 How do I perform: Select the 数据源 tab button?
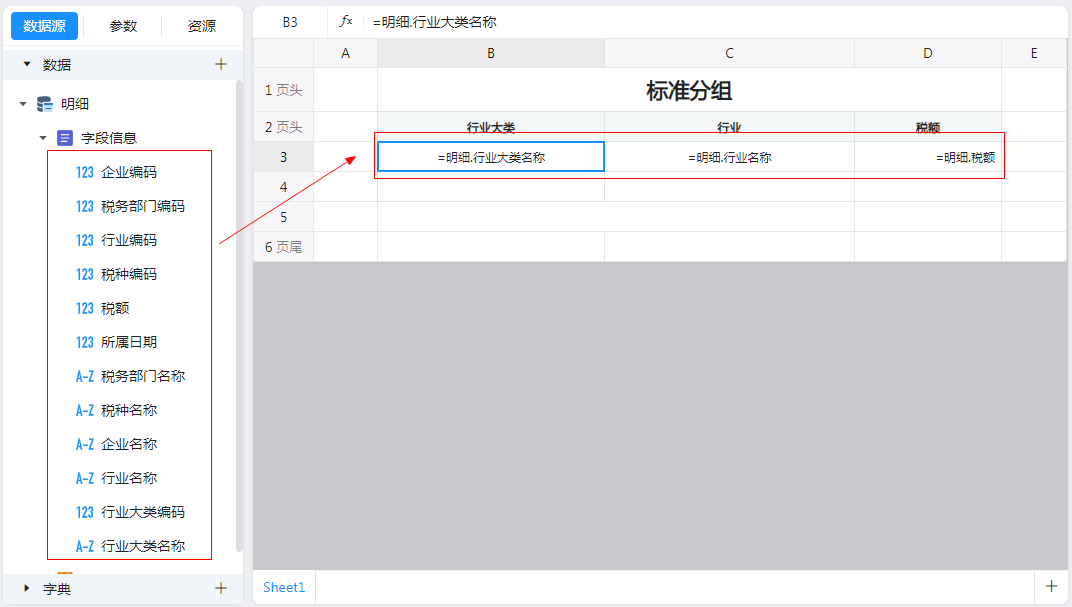coord(44,26)
